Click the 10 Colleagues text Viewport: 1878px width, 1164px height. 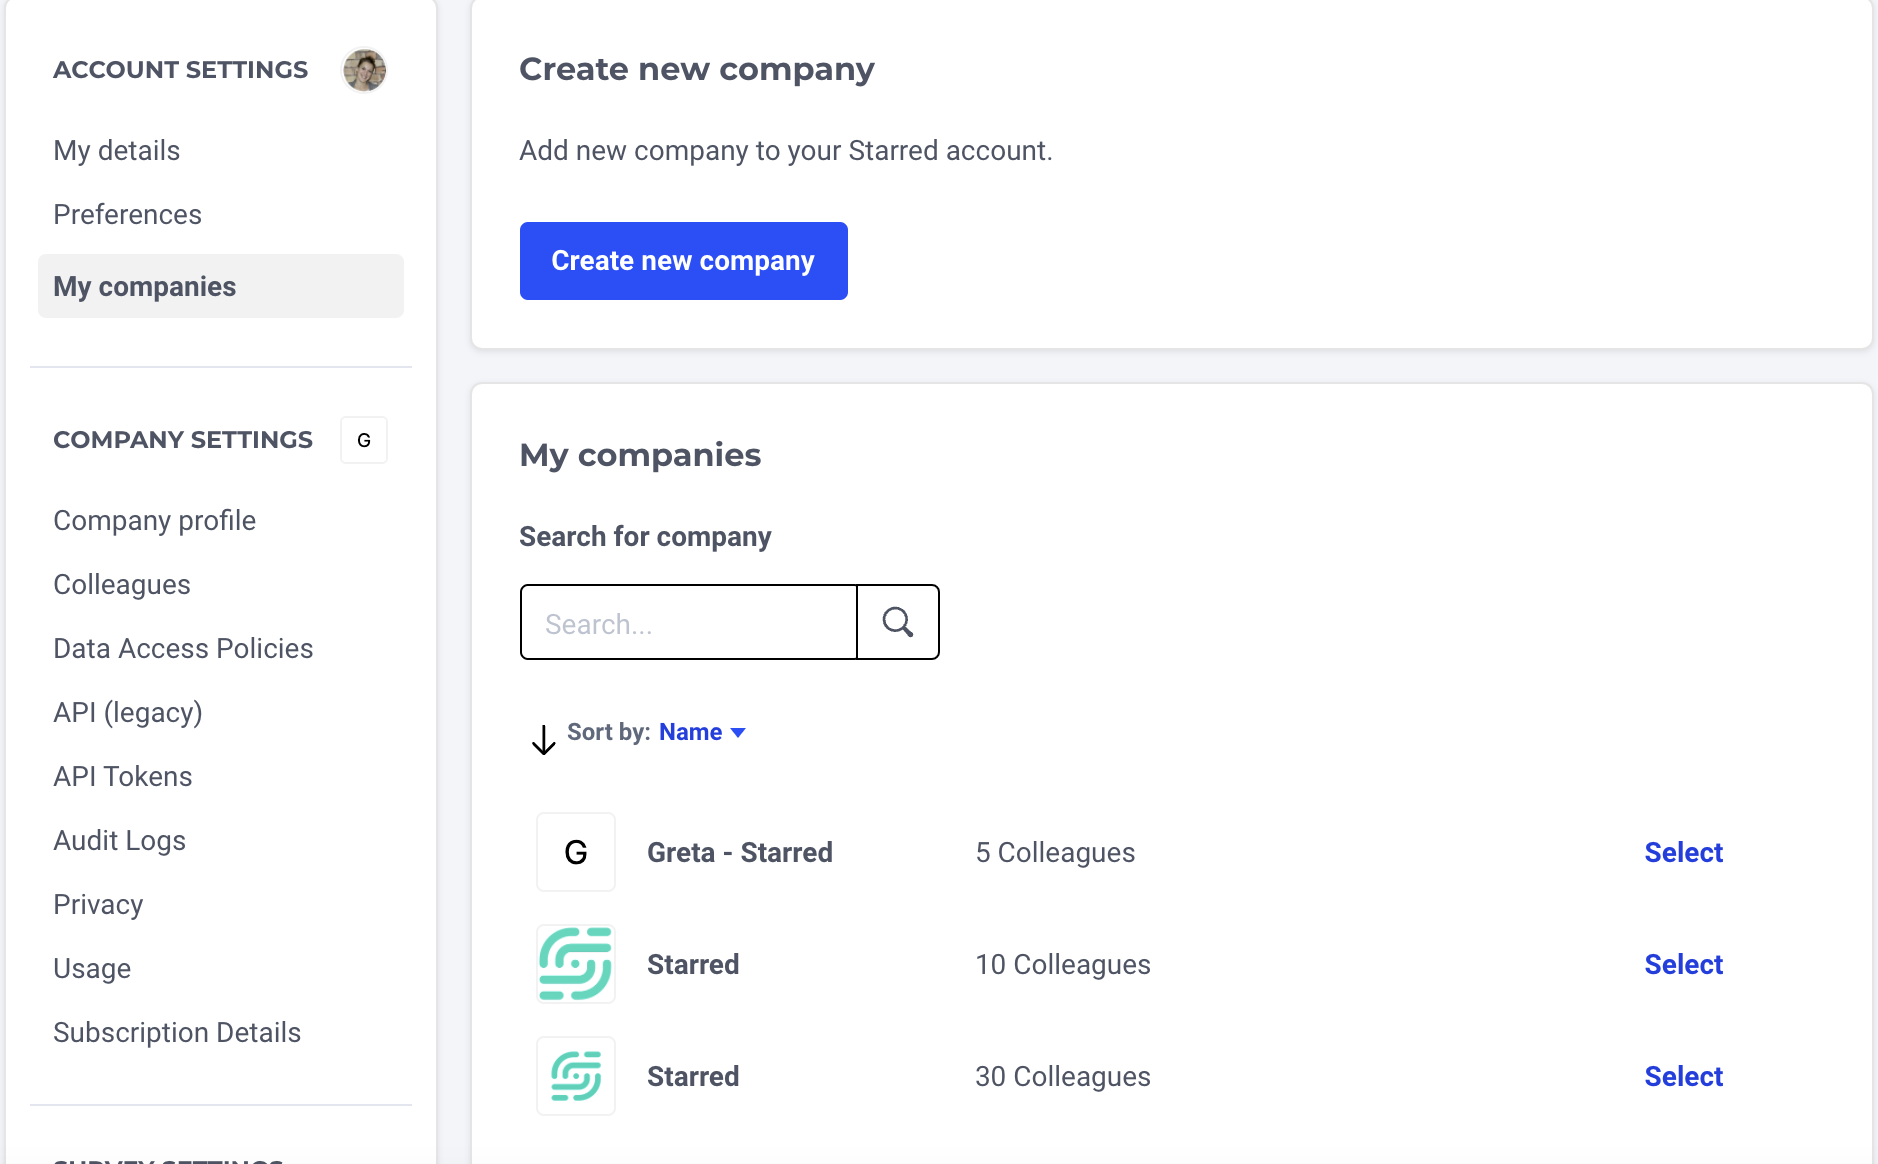coord(1063,964)
